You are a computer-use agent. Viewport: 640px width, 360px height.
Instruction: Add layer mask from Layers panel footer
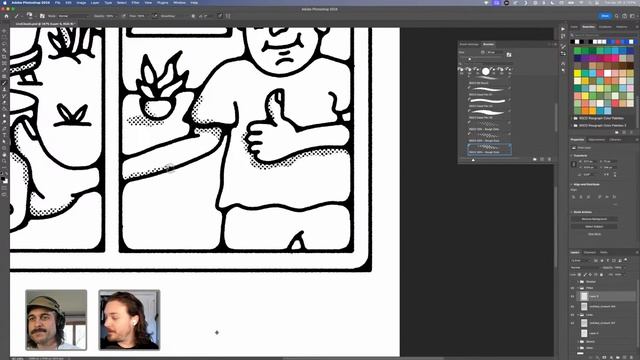[x=604, y=358]
